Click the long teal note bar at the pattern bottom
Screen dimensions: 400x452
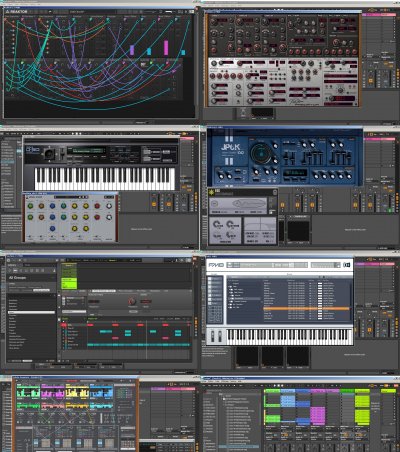(x=138, y=345)
